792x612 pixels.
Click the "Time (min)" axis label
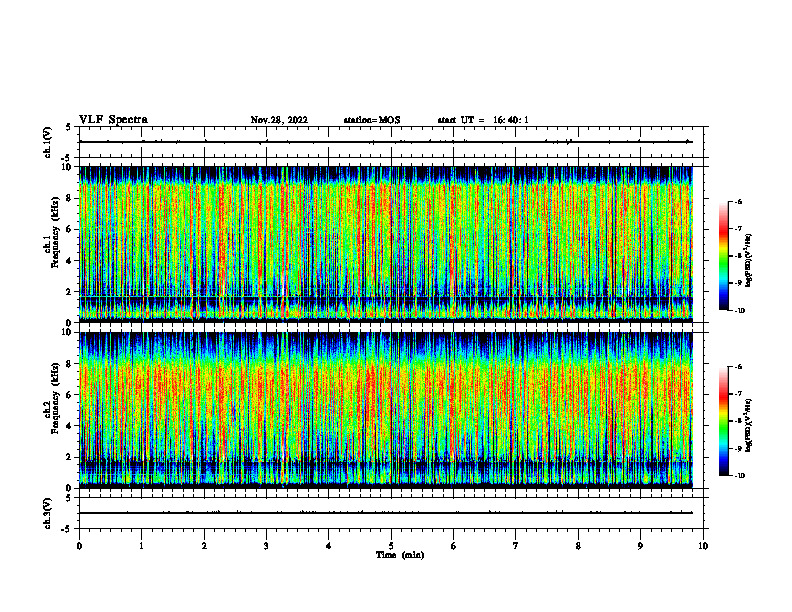(400, 555)
